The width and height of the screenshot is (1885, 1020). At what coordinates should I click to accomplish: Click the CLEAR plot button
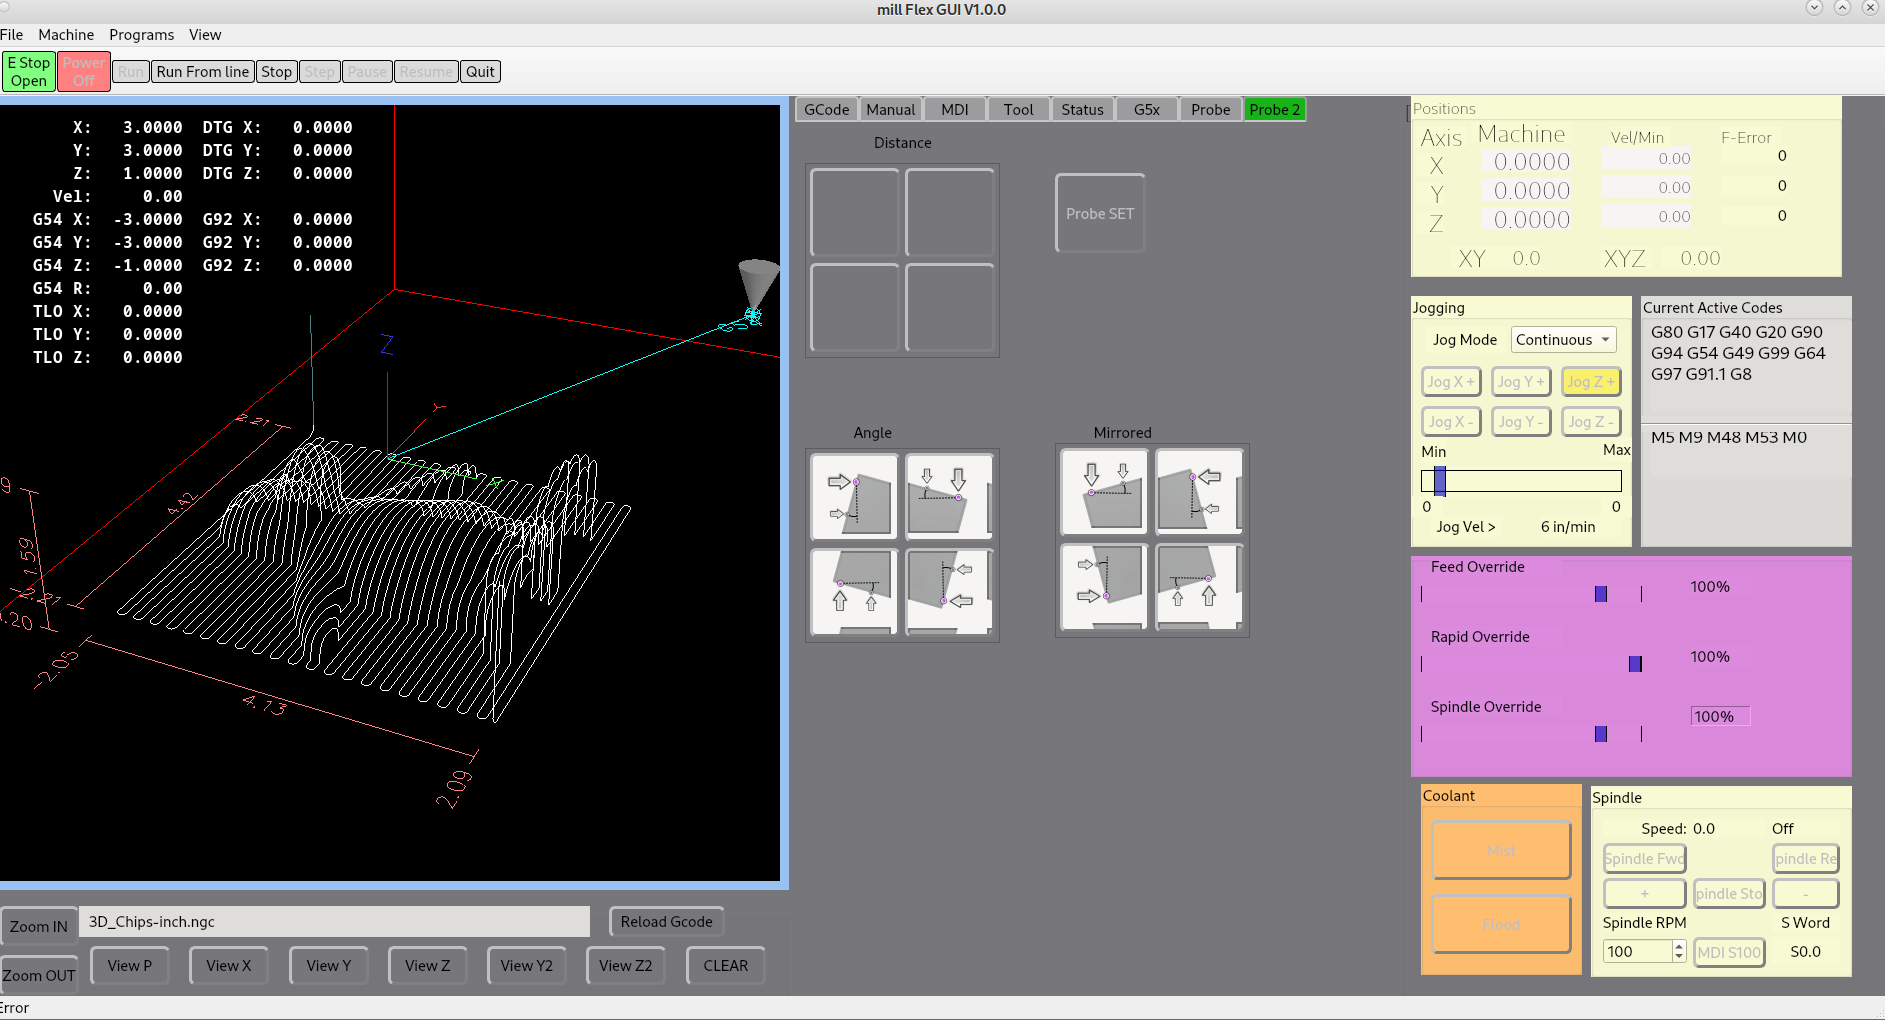coord(726,966)
